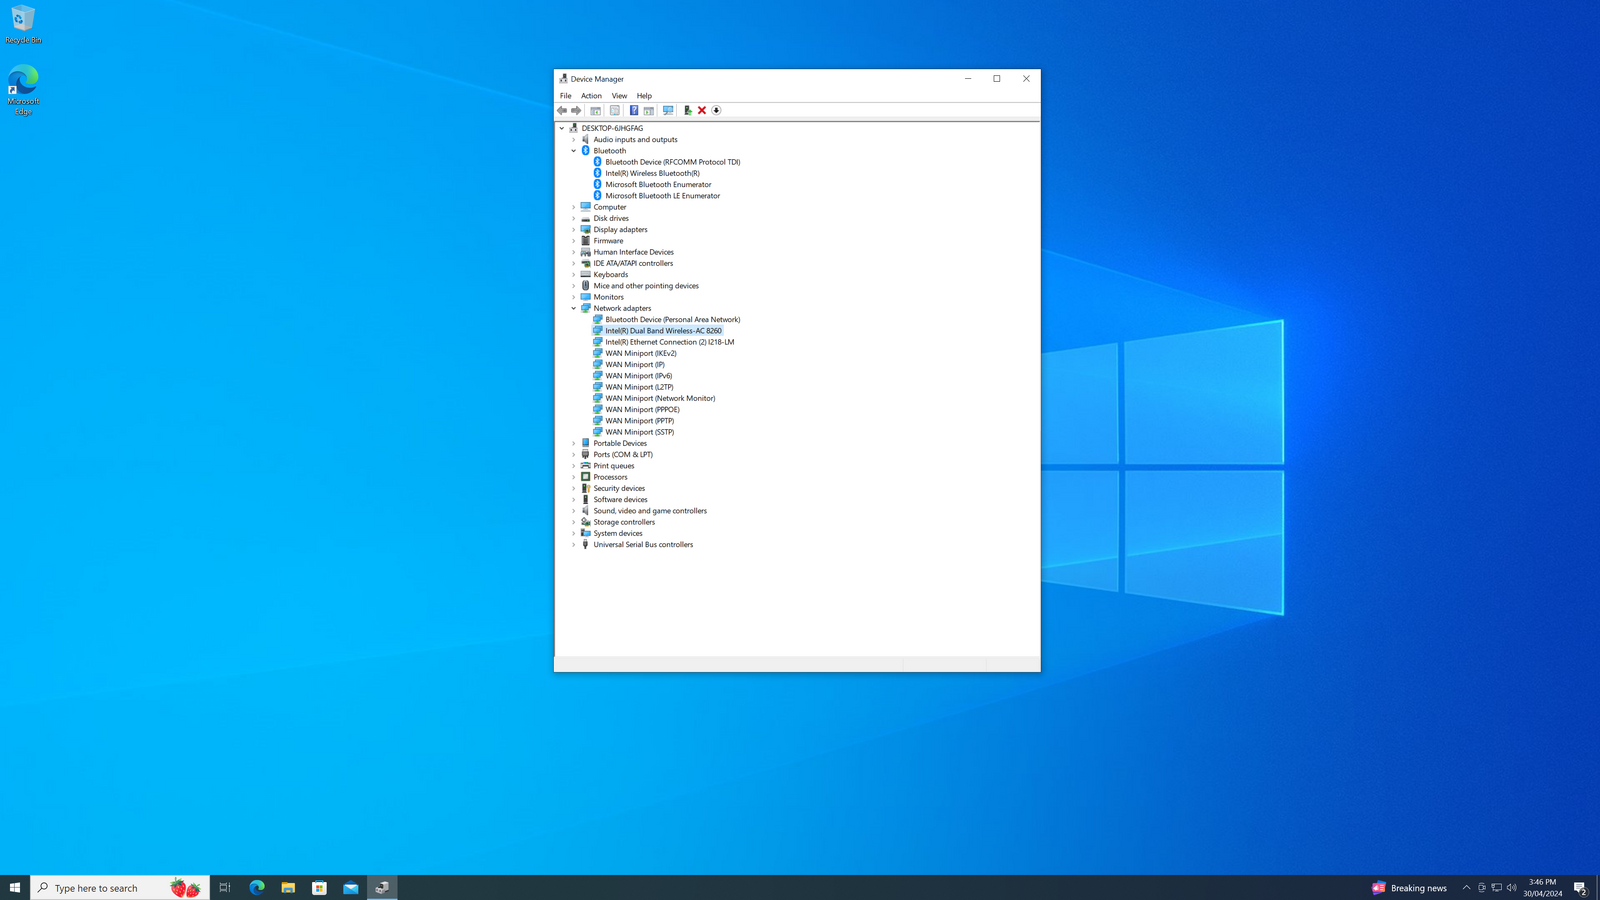
Task: Expand Universal Serial Bus controllers
Action: [x=574, y=545]
